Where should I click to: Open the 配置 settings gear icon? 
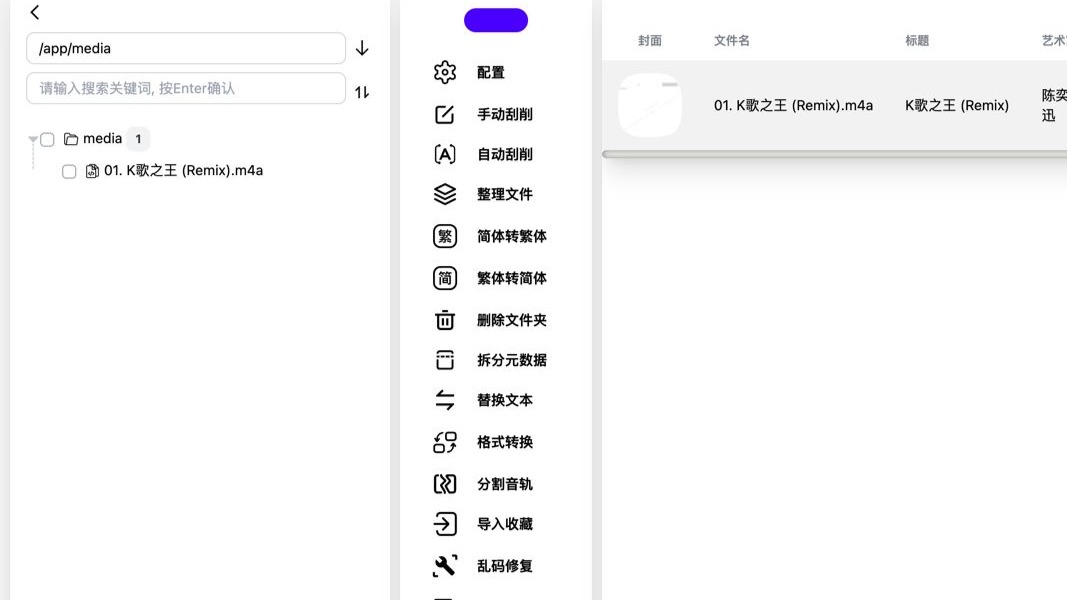(491, 72)
